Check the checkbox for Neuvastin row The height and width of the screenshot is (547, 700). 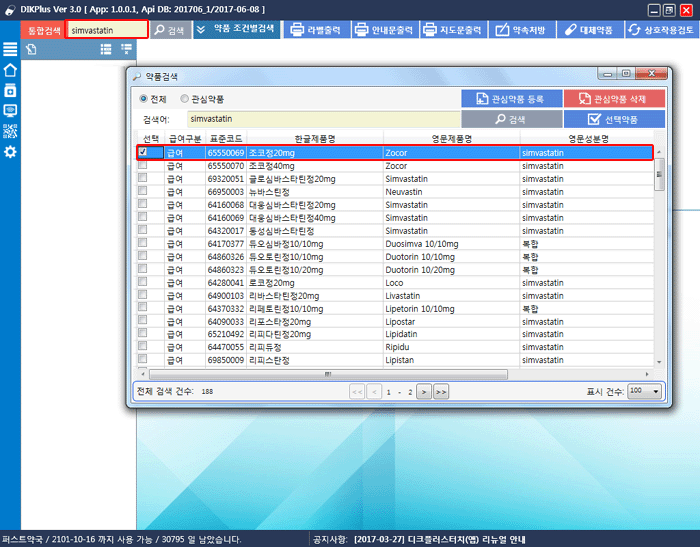coord(143,191)
